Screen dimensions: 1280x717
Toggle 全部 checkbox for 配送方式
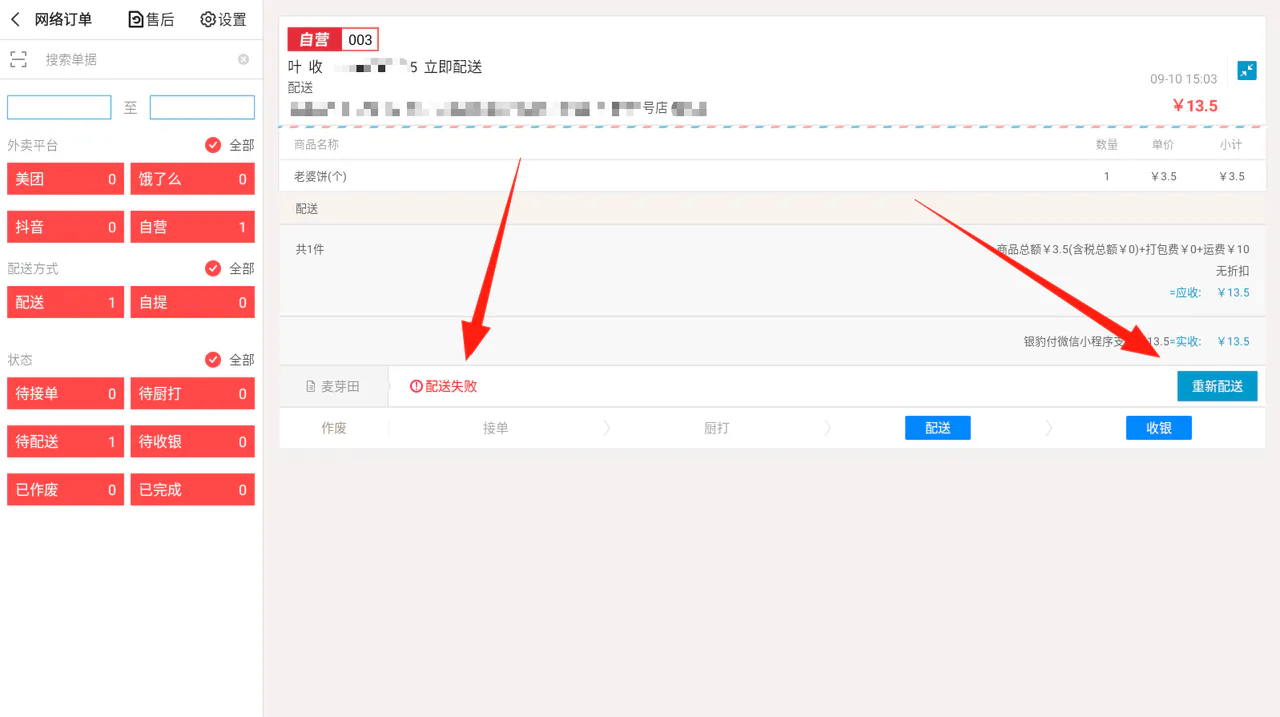tap(213, 268)
